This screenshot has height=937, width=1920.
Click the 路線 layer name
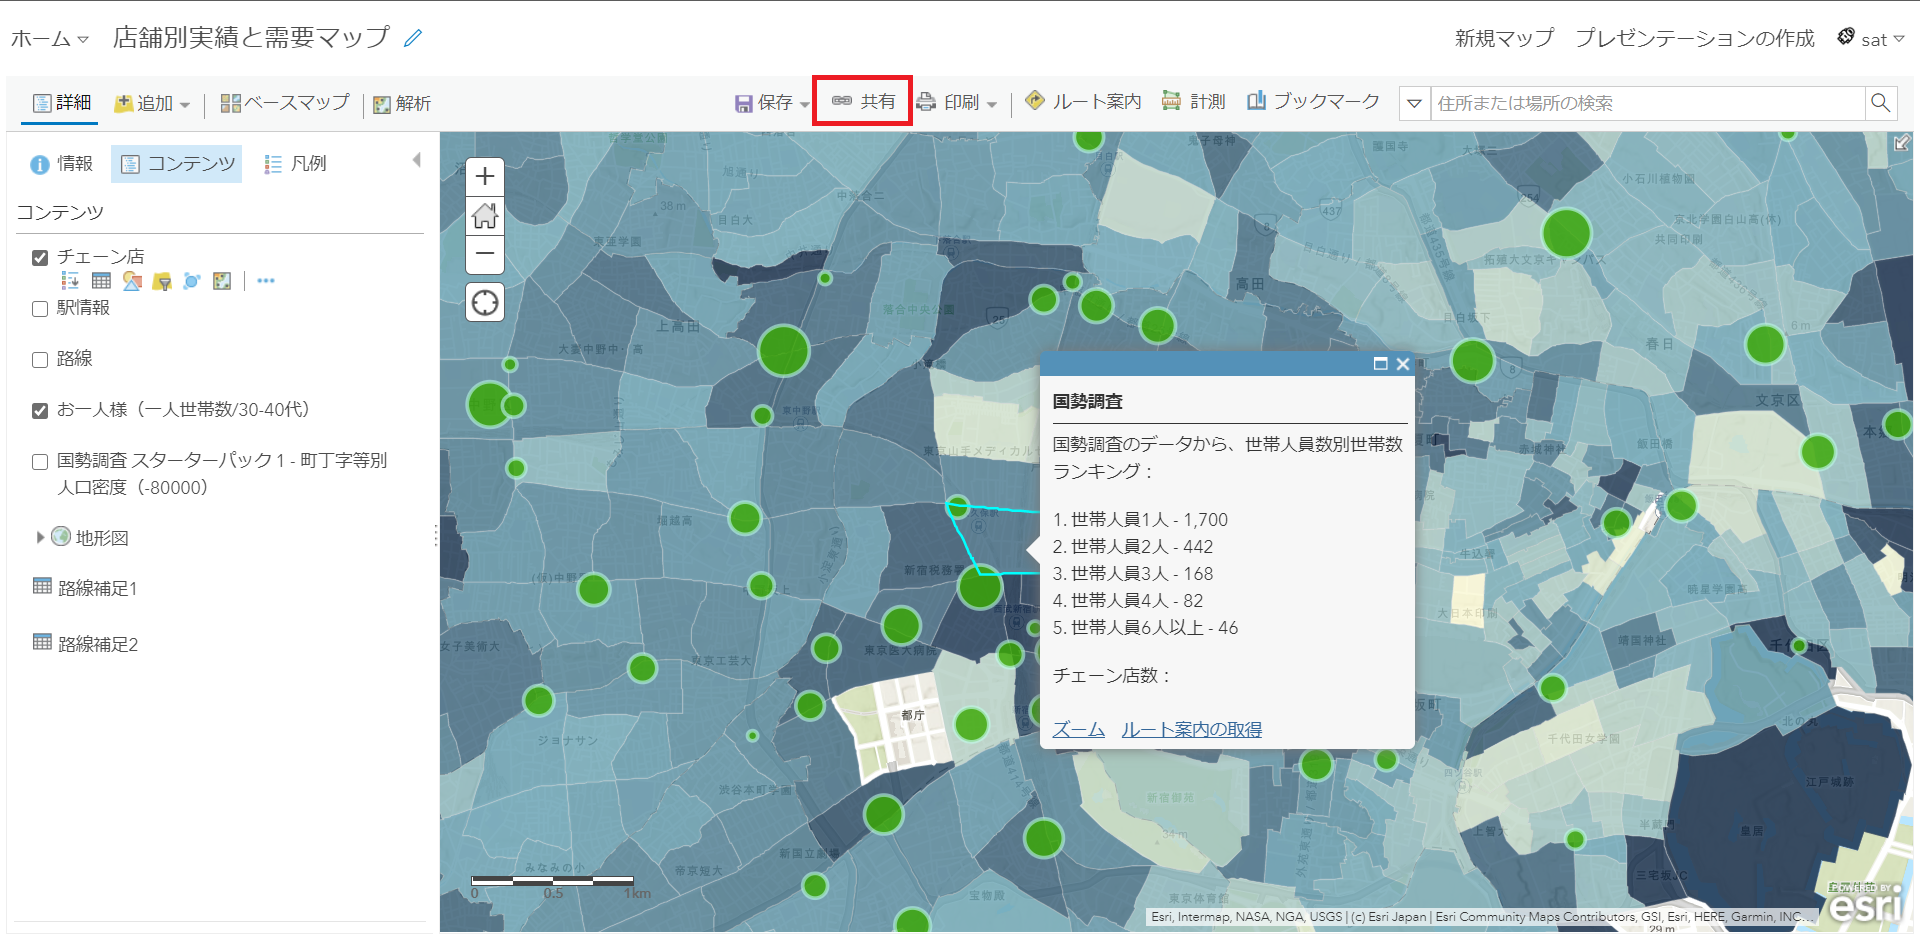point(74,359)
